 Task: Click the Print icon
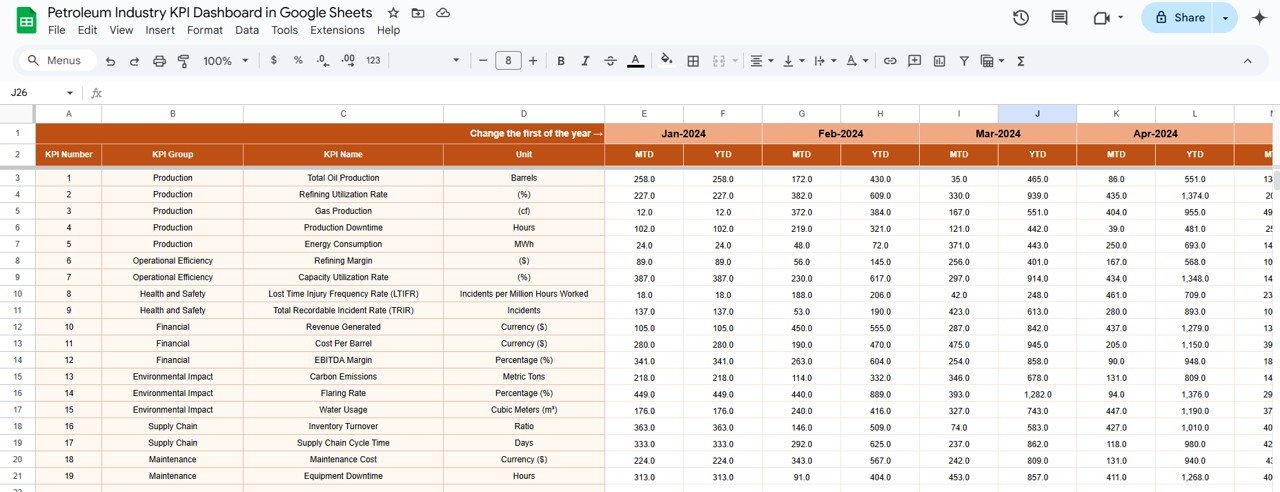159,61
